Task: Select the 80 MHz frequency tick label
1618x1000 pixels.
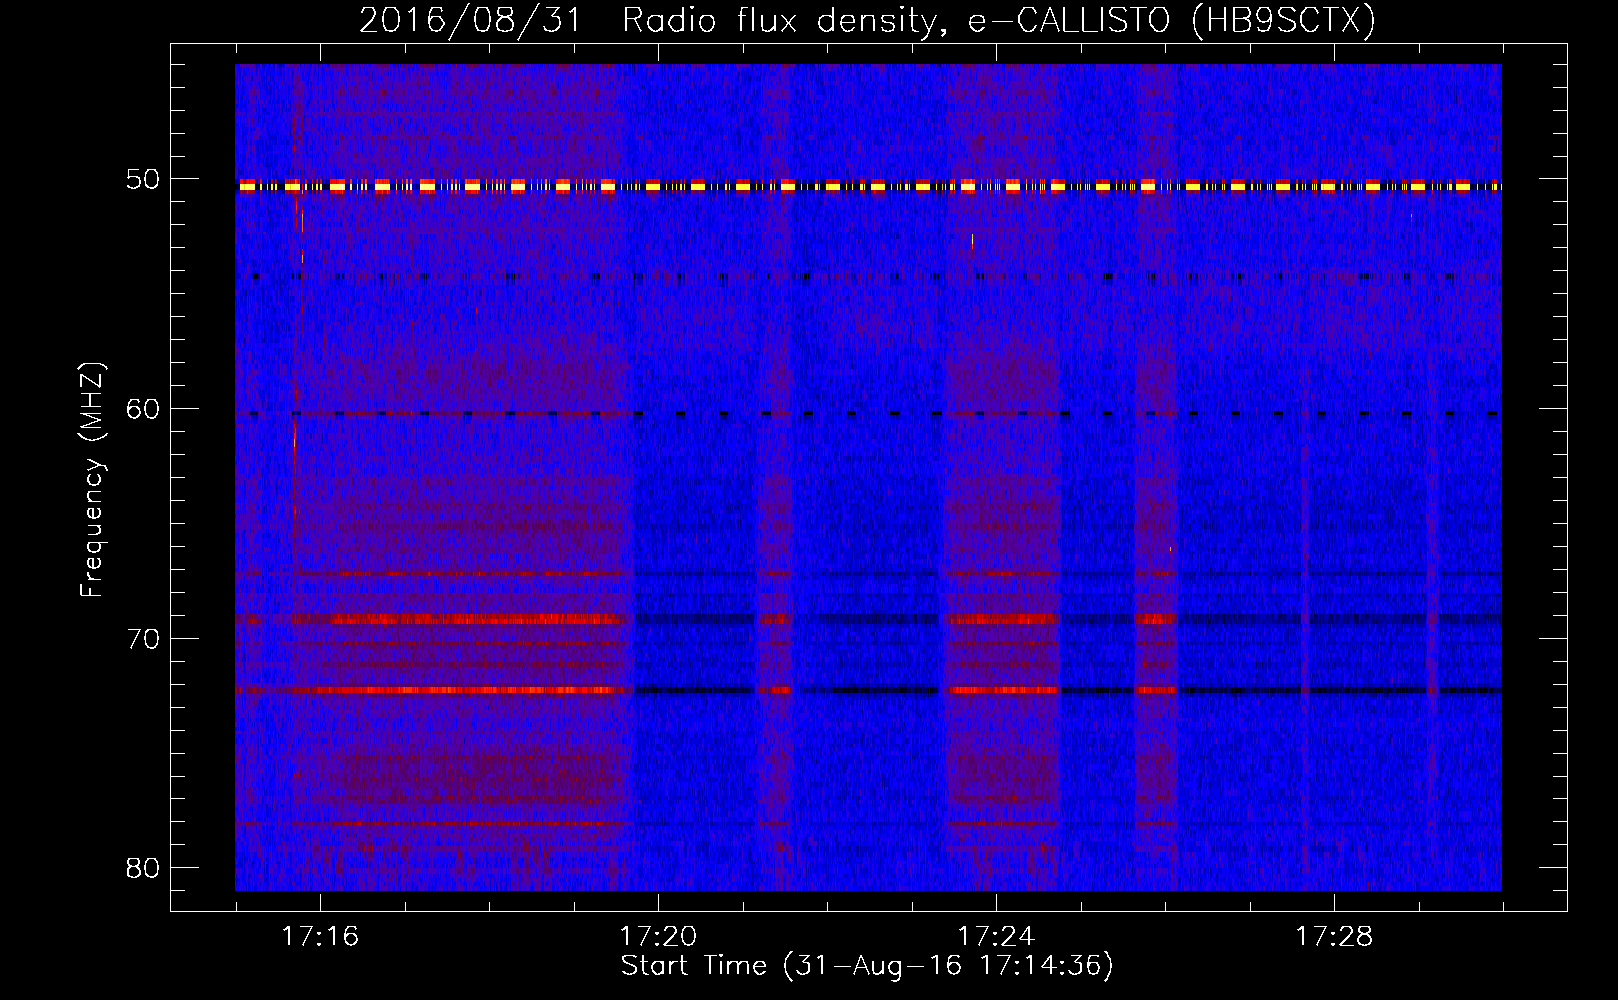Action: pyautogui.click(x=143, y=868)
